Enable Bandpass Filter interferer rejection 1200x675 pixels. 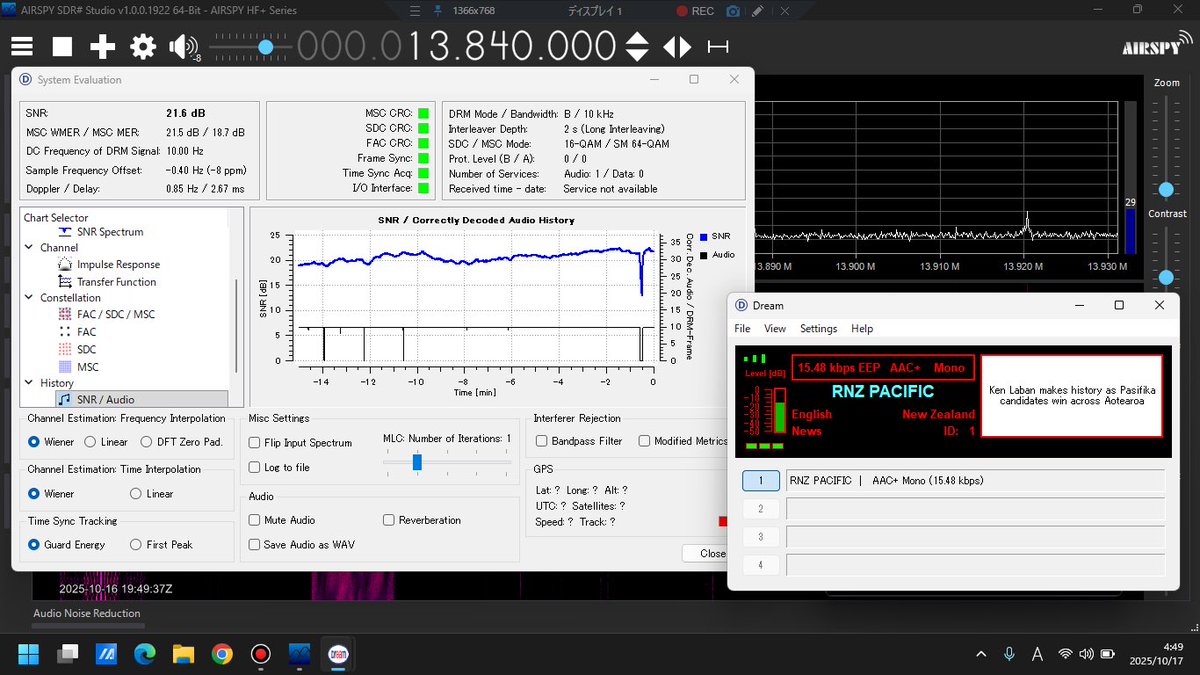(x=541, y=441)
